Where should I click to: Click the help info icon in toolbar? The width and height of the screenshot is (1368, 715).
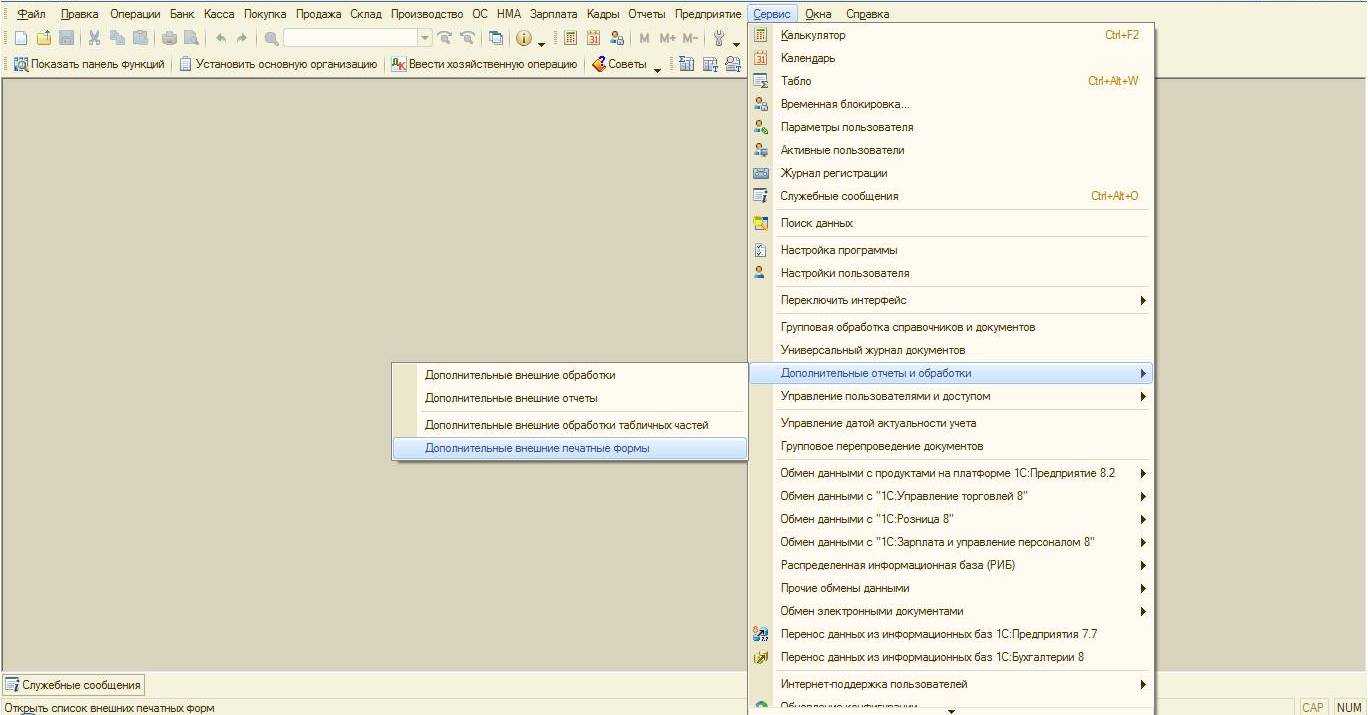point(523,38)
